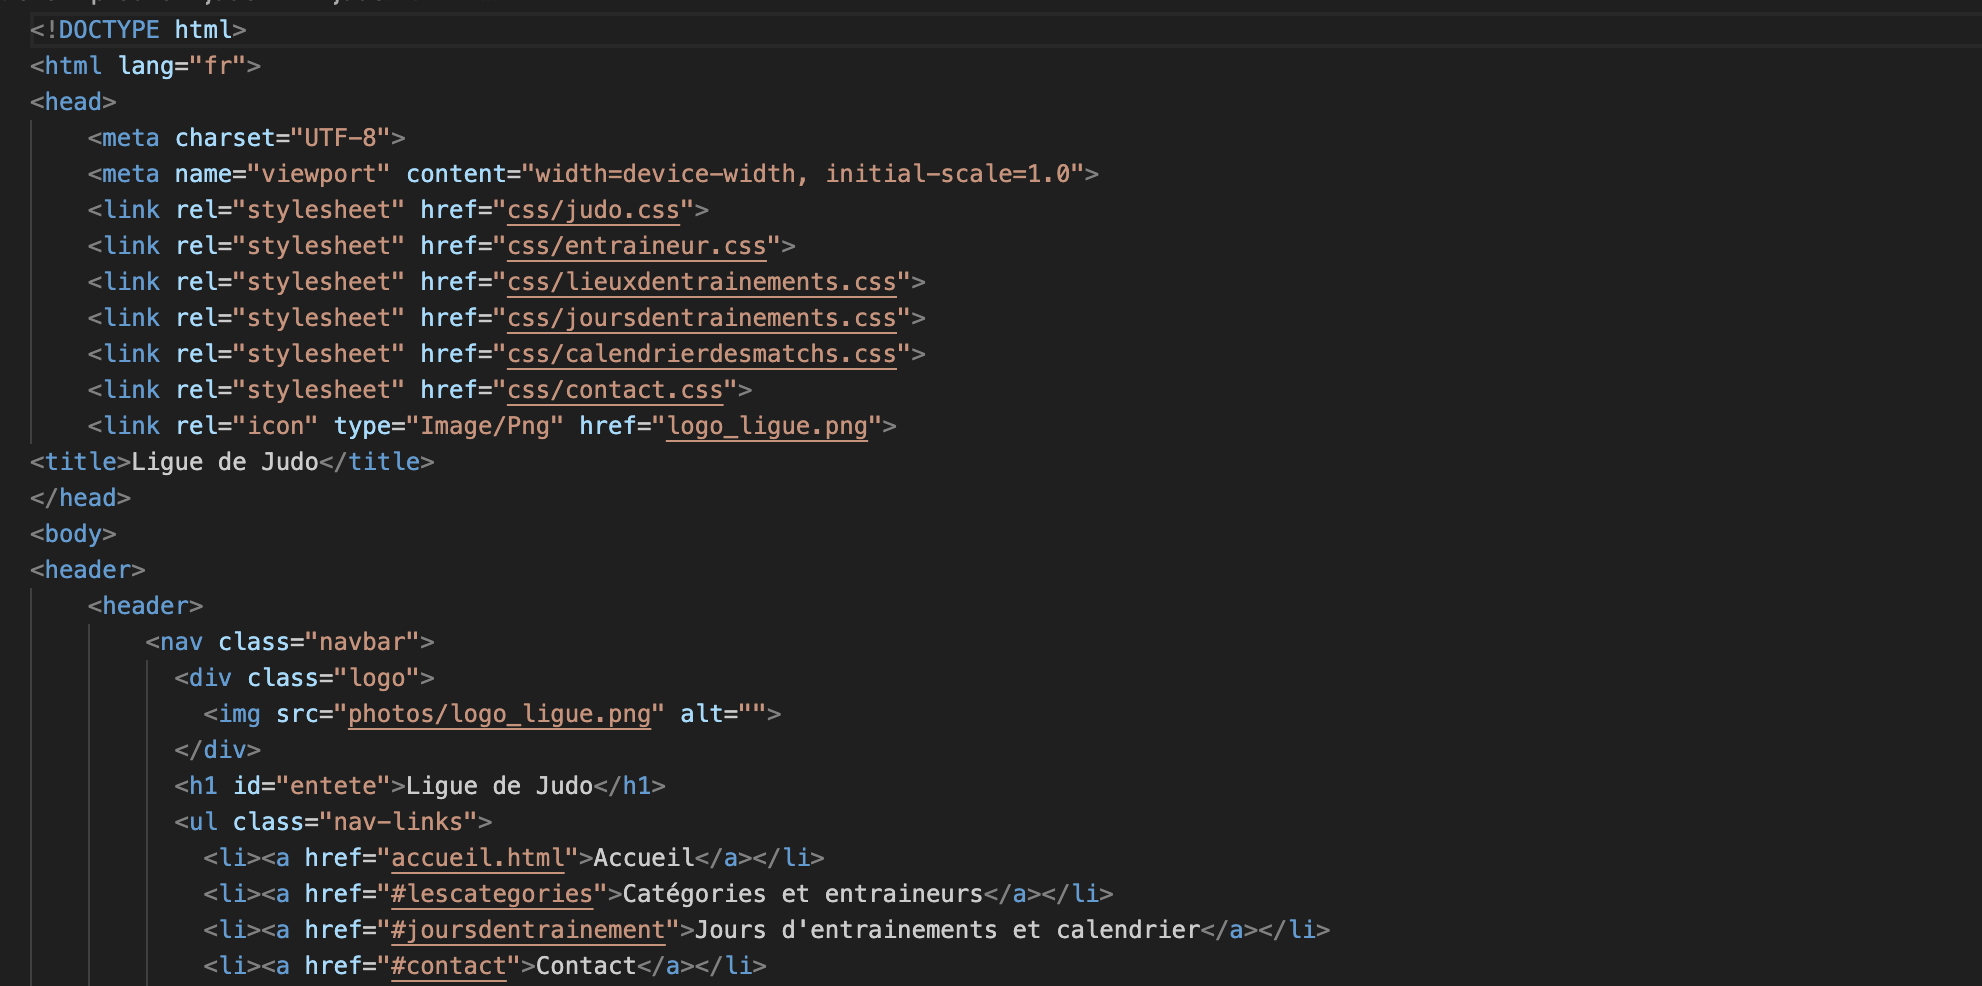
Task: Place cursor on the DOCTYPE declaration line
Action: (x=137, y=30)
